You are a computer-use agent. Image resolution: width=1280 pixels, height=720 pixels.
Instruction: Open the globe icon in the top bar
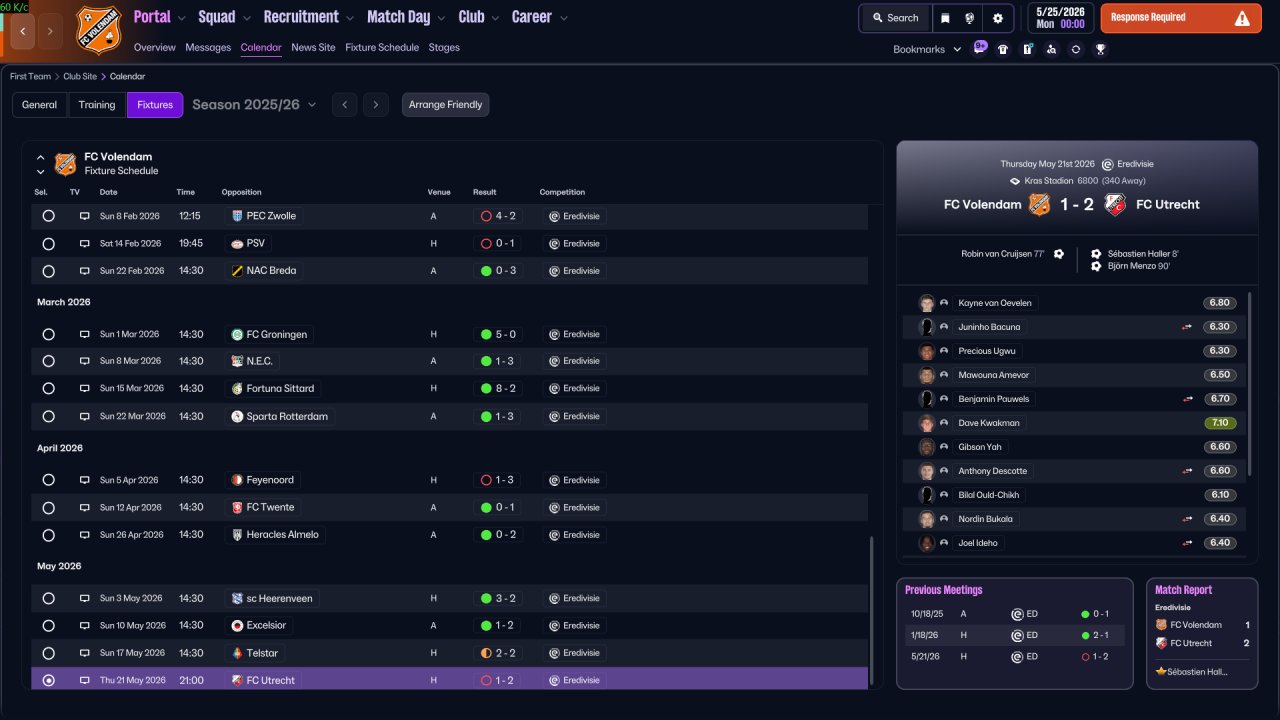(x=970, y=18)
